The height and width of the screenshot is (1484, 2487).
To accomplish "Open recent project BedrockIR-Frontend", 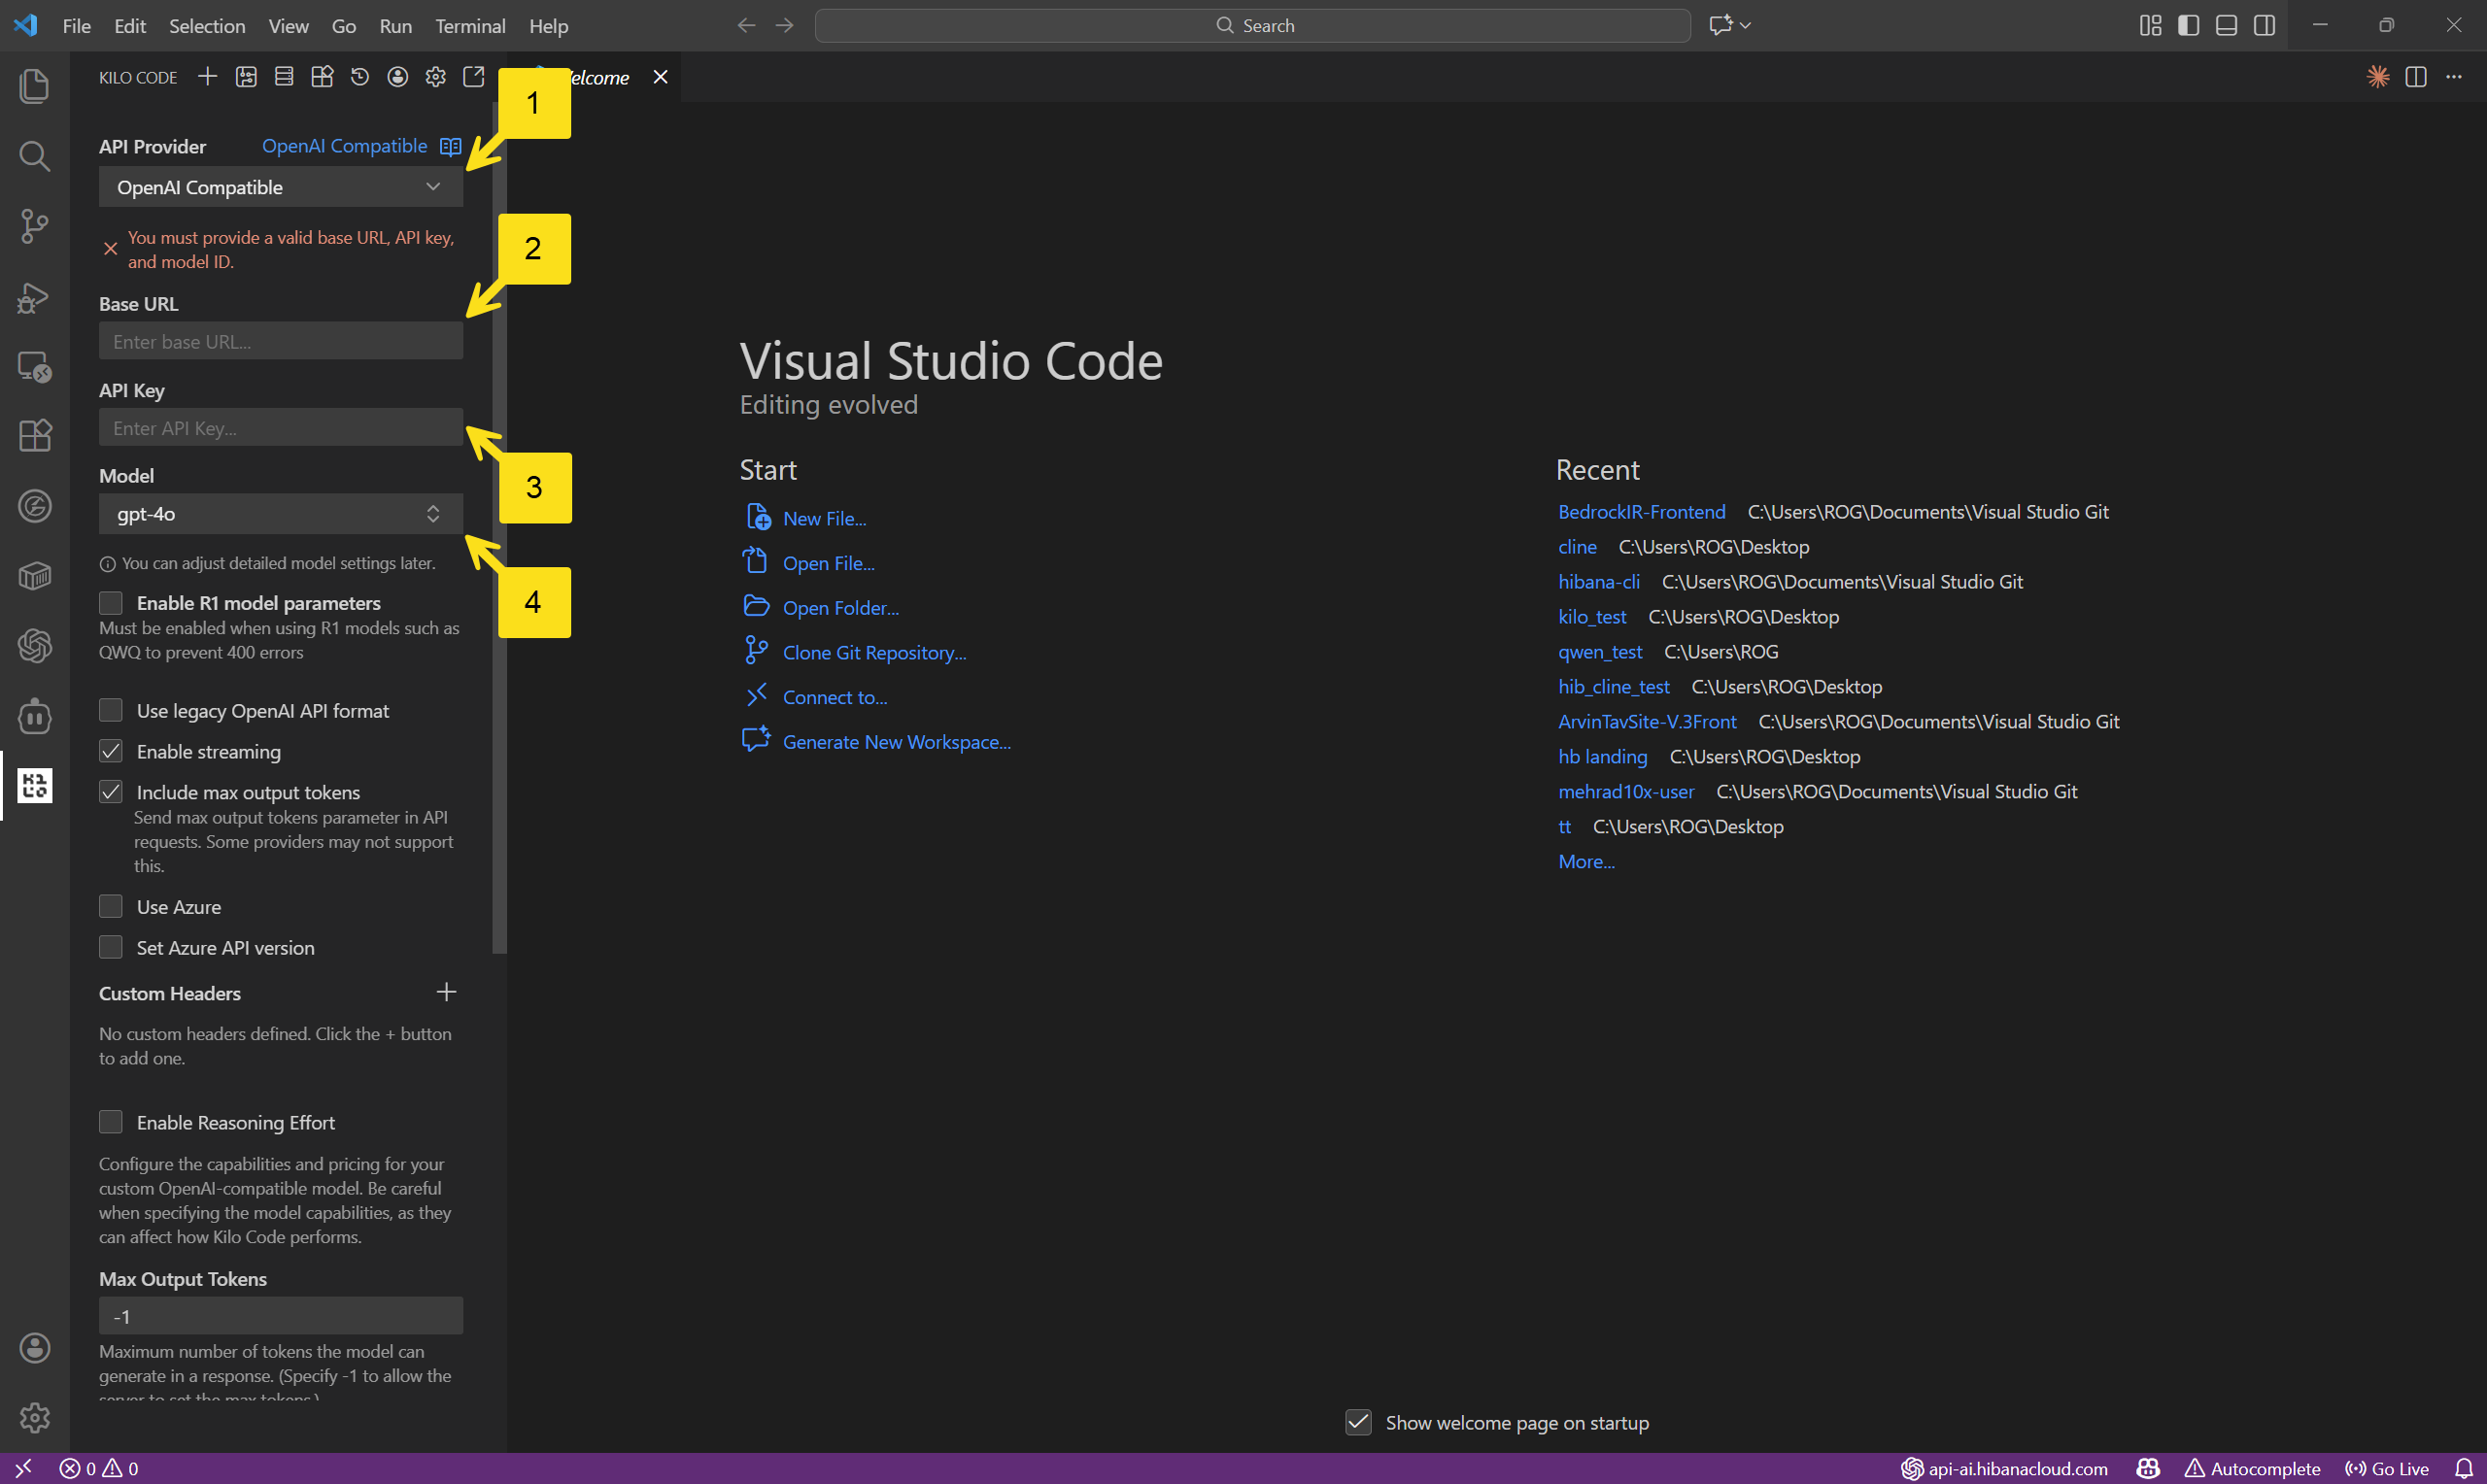I will tap(1641, 512).
